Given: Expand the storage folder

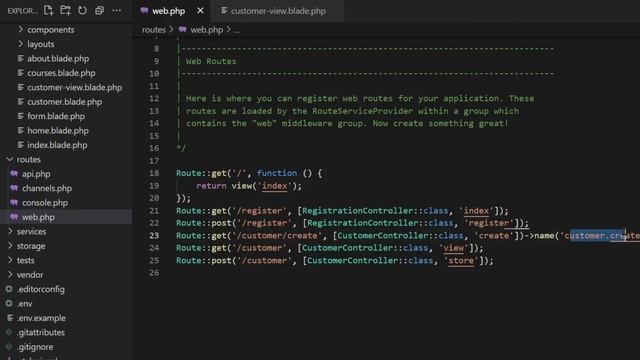Looking at the screenshot, I should [x=31, y=246].
